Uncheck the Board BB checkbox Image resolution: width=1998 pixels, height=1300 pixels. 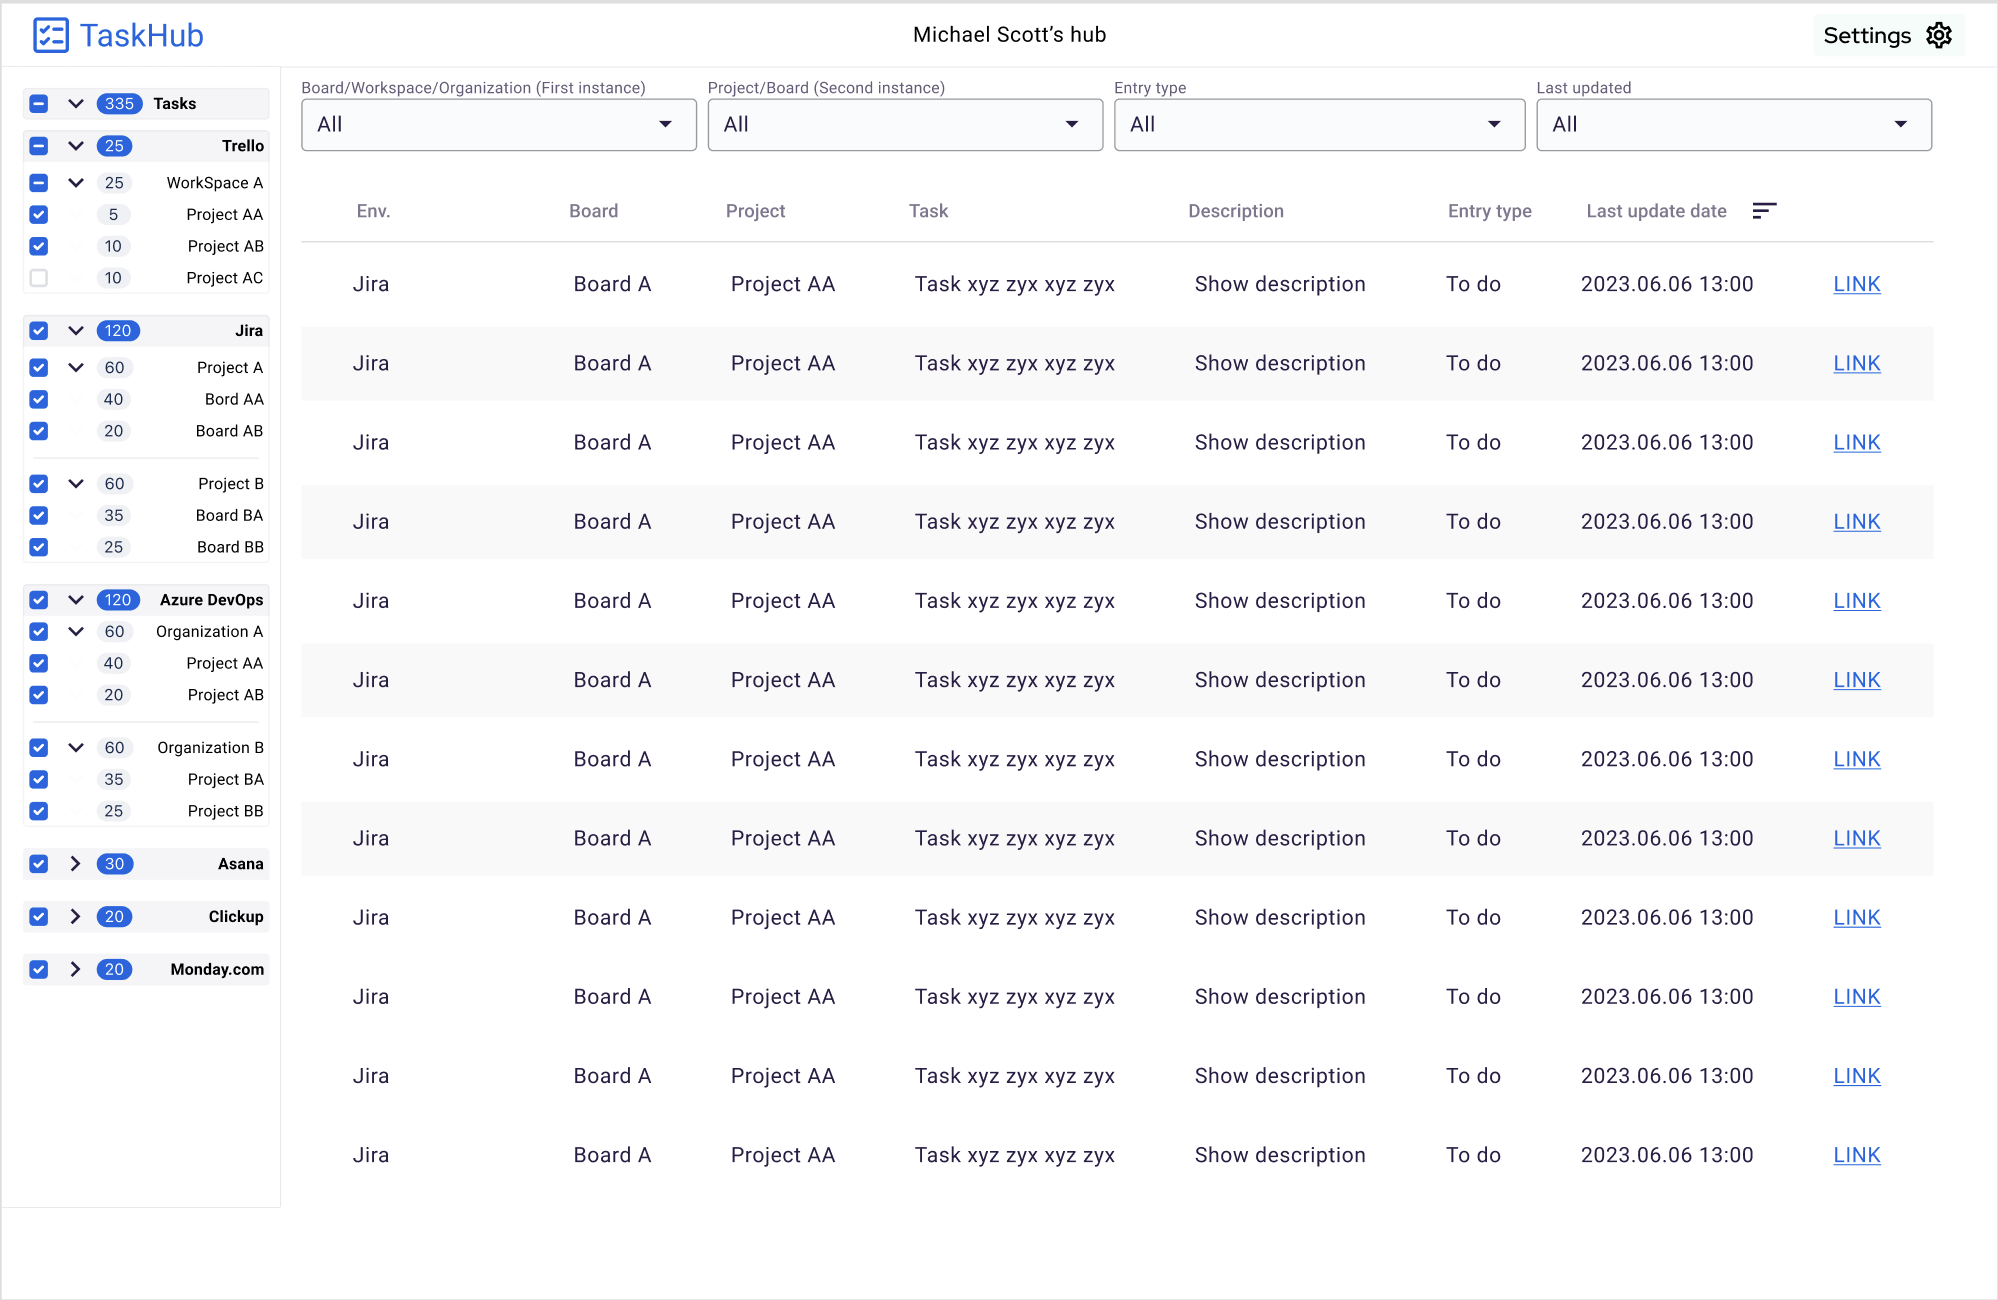click(x=39, y=547)
